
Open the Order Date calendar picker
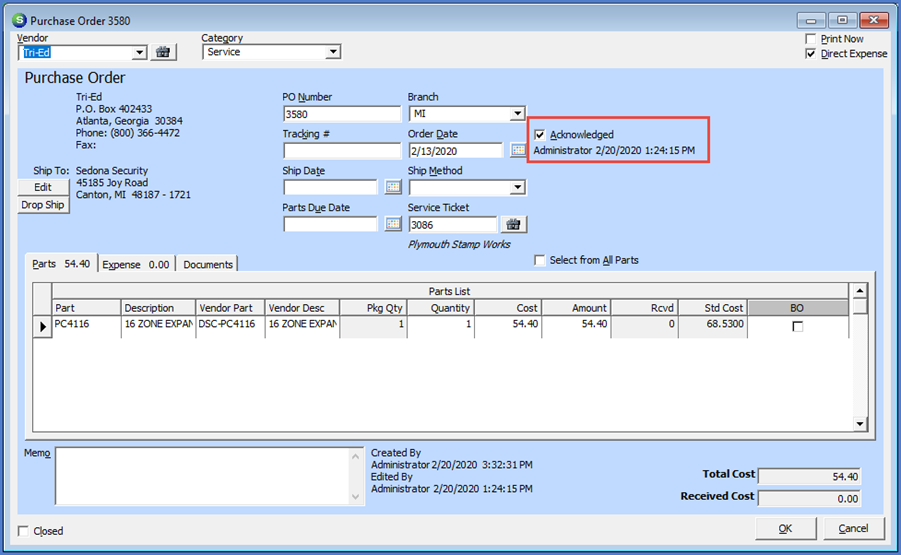pyautogui.click(x=518, y=150)
